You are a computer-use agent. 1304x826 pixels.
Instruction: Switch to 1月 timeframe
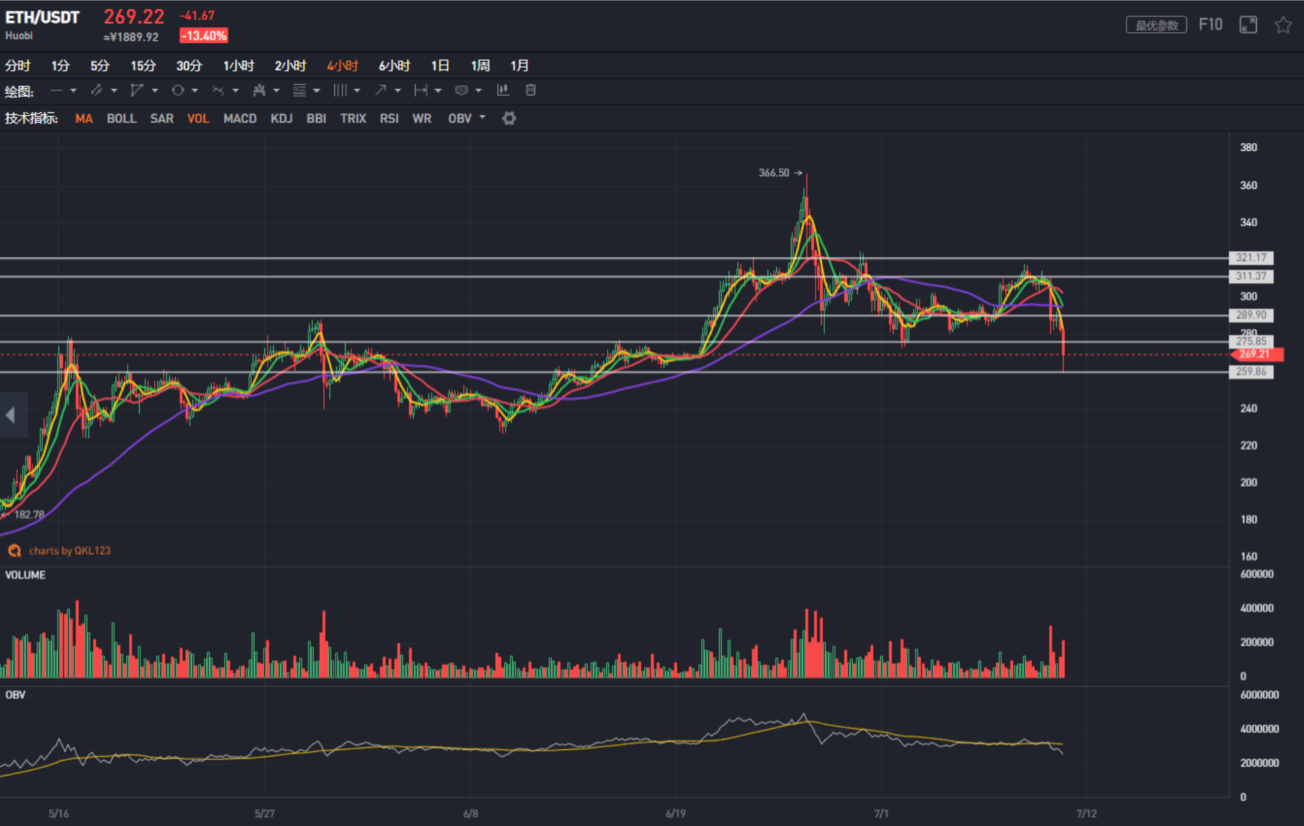(520, 66)
